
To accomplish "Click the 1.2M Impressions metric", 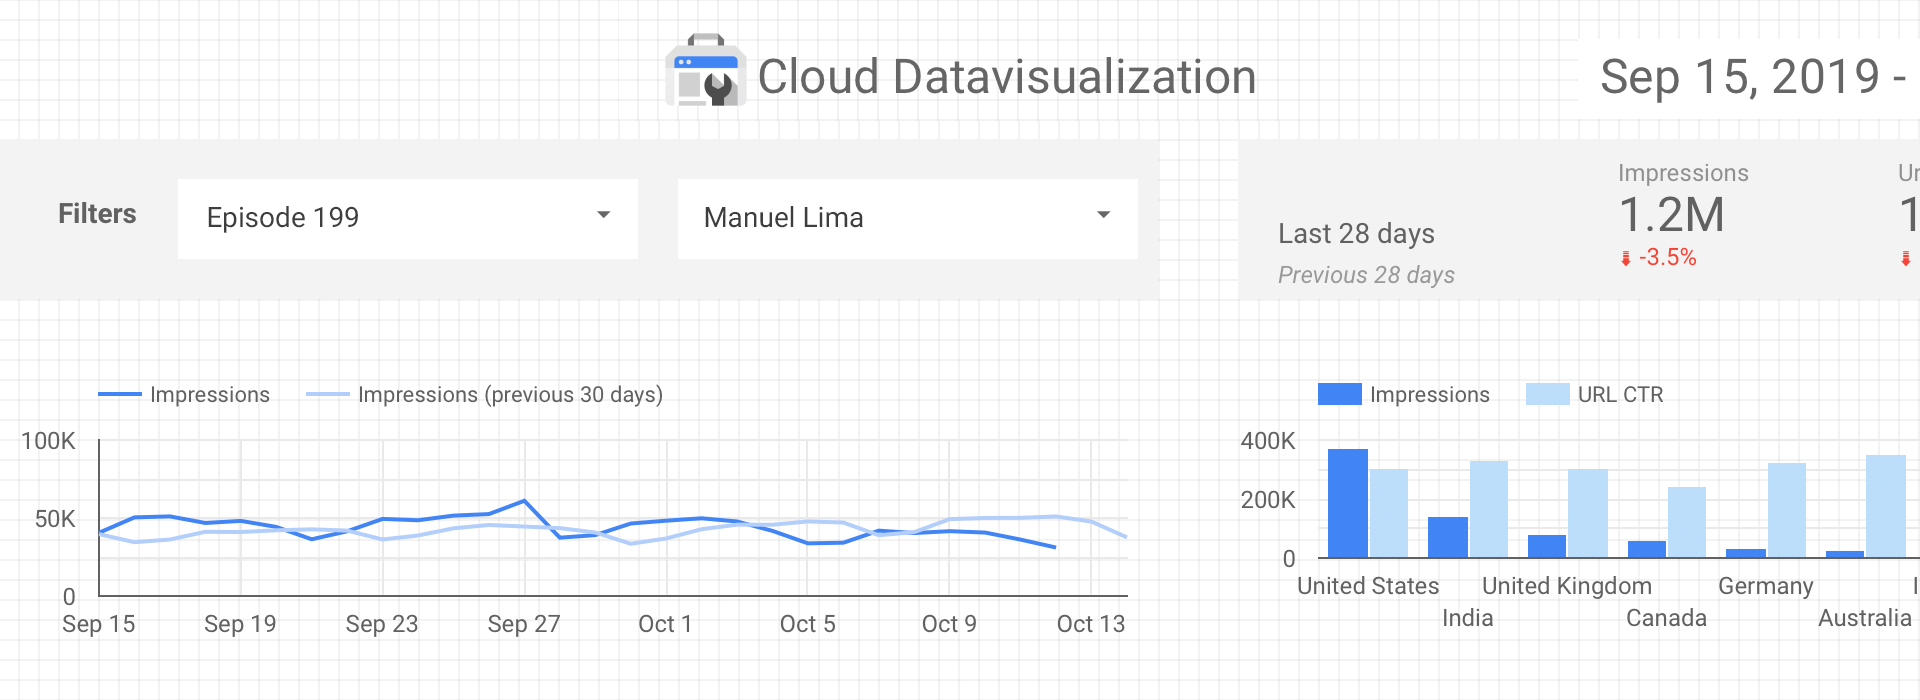I will (1671, 214).
